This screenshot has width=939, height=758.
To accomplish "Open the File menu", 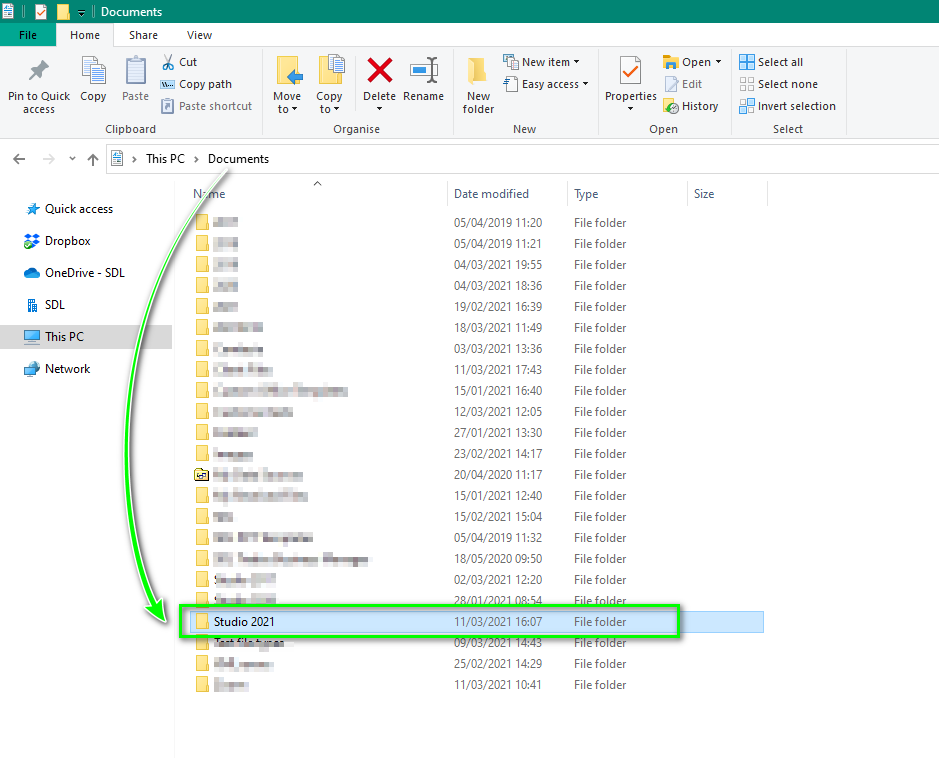I will [28, 35].
